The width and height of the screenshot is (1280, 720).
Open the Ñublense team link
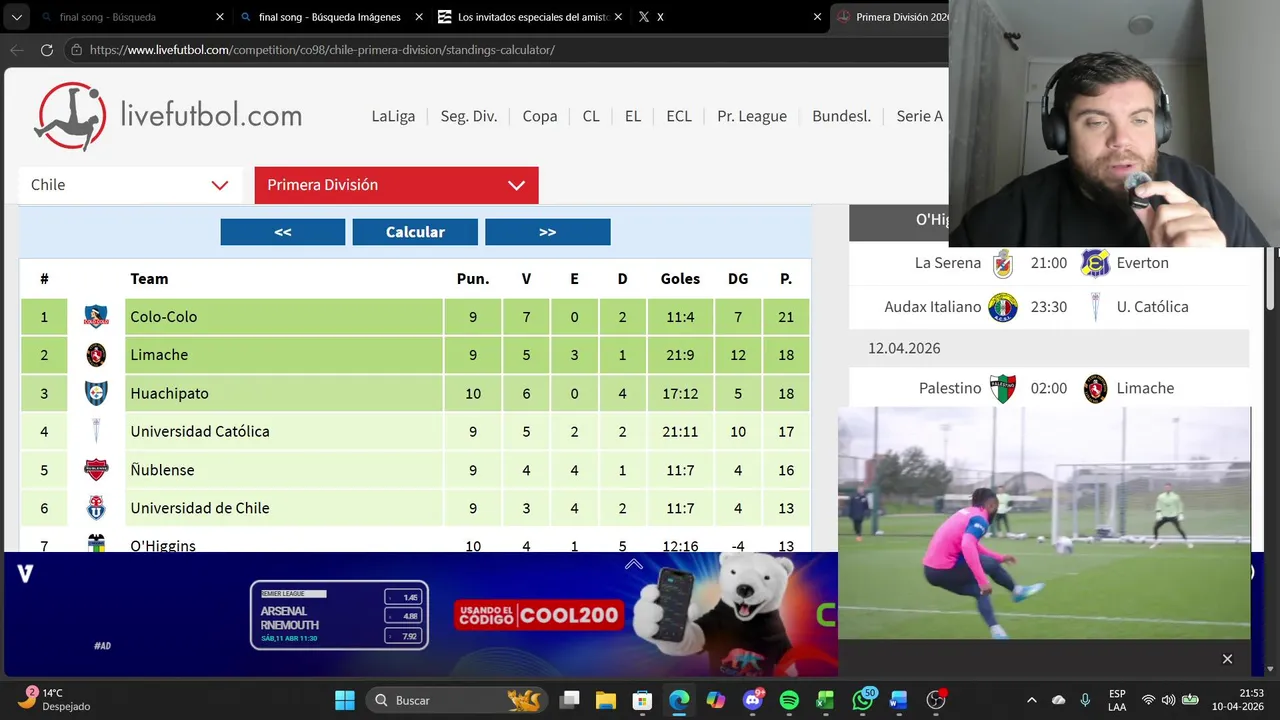pyautogui.click(x=162, y=470)
